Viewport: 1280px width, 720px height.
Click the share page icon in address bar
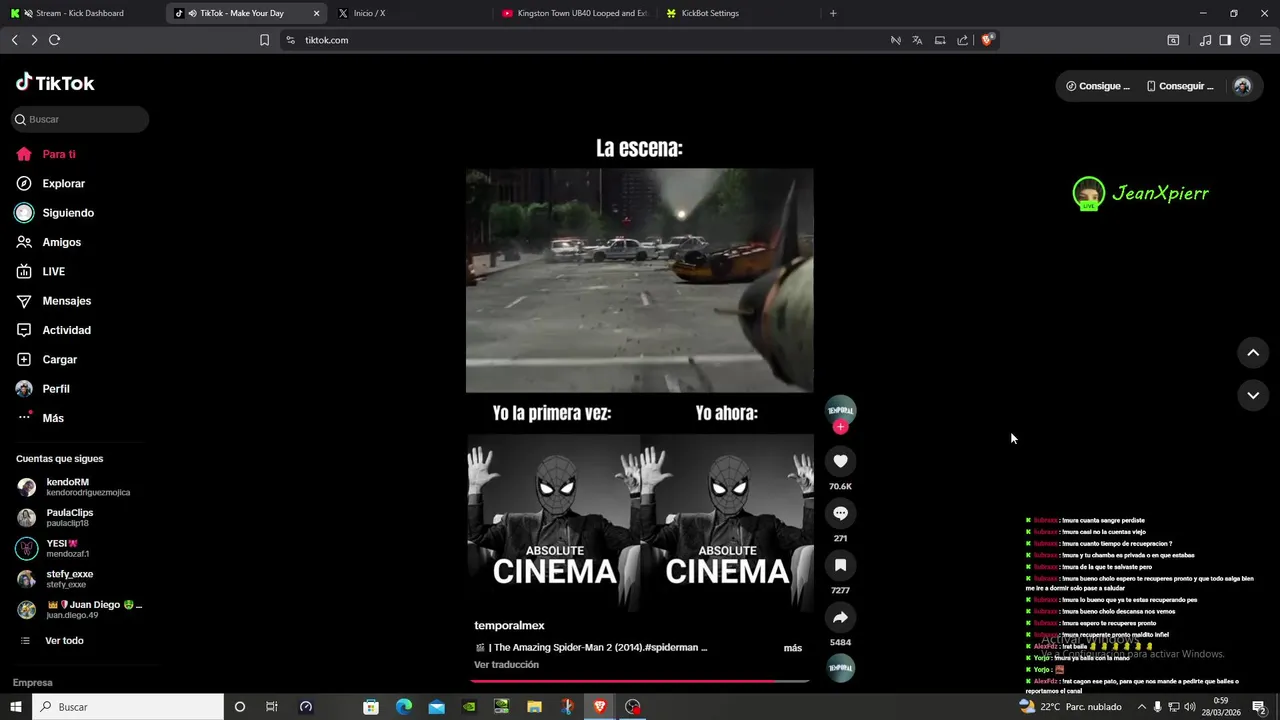click(962, 40)
